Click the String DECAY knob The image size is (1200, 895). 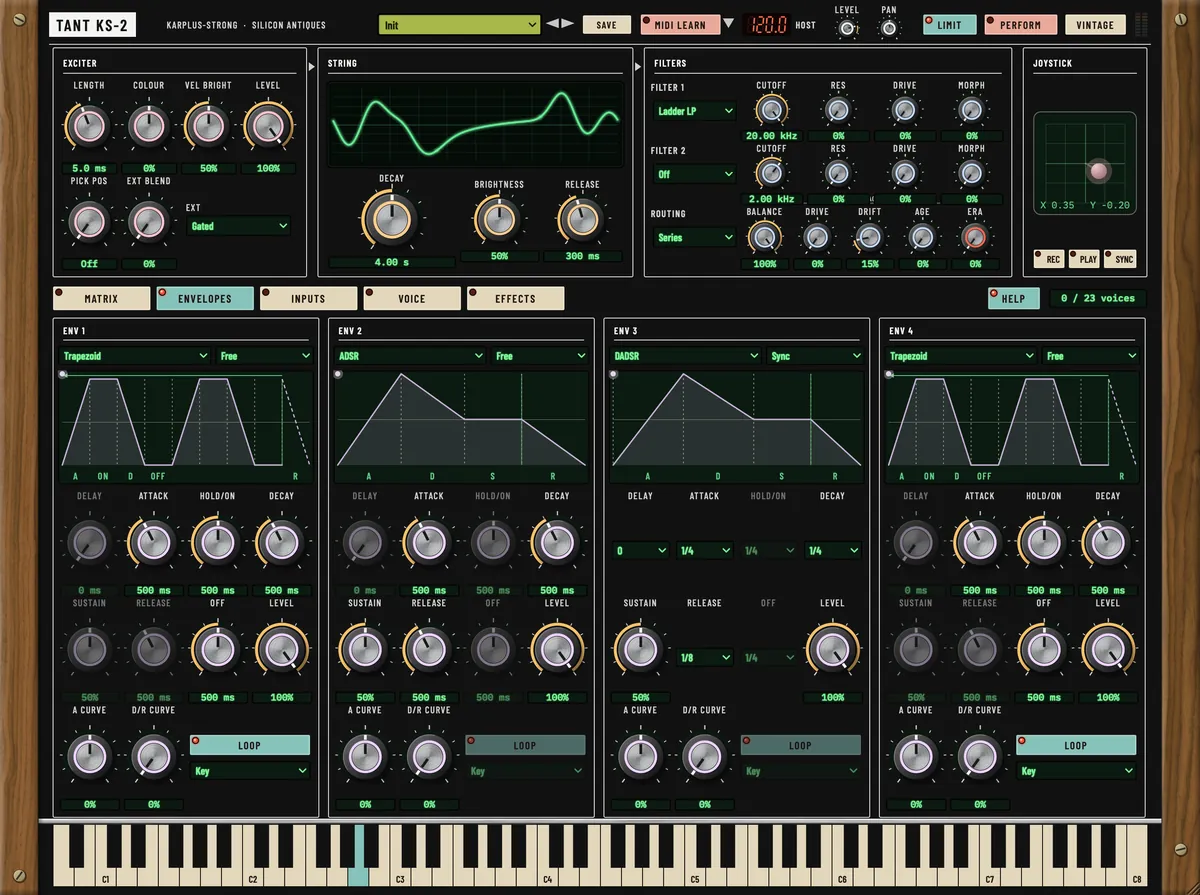coord(391,218)
